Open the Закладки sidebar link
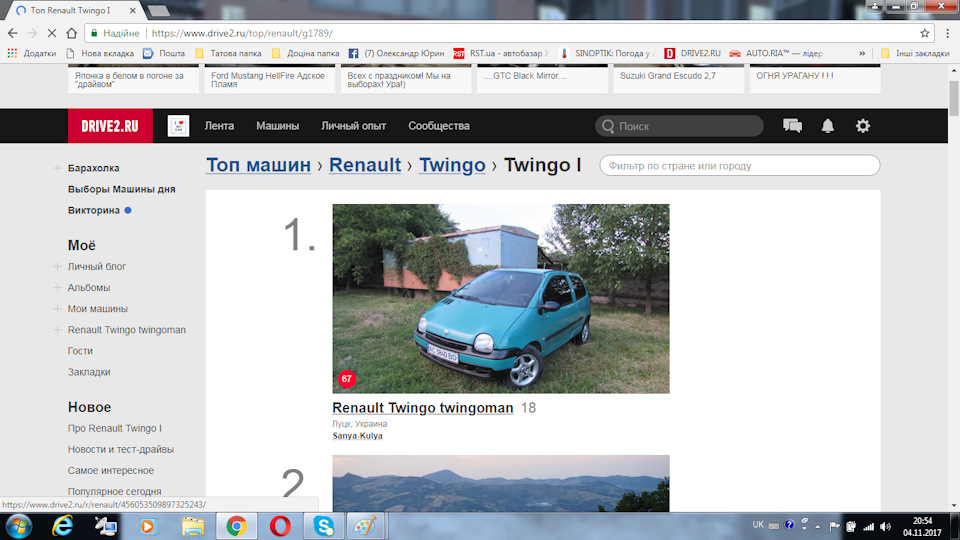Screen dimensions: 960x540 click(89, 372)
